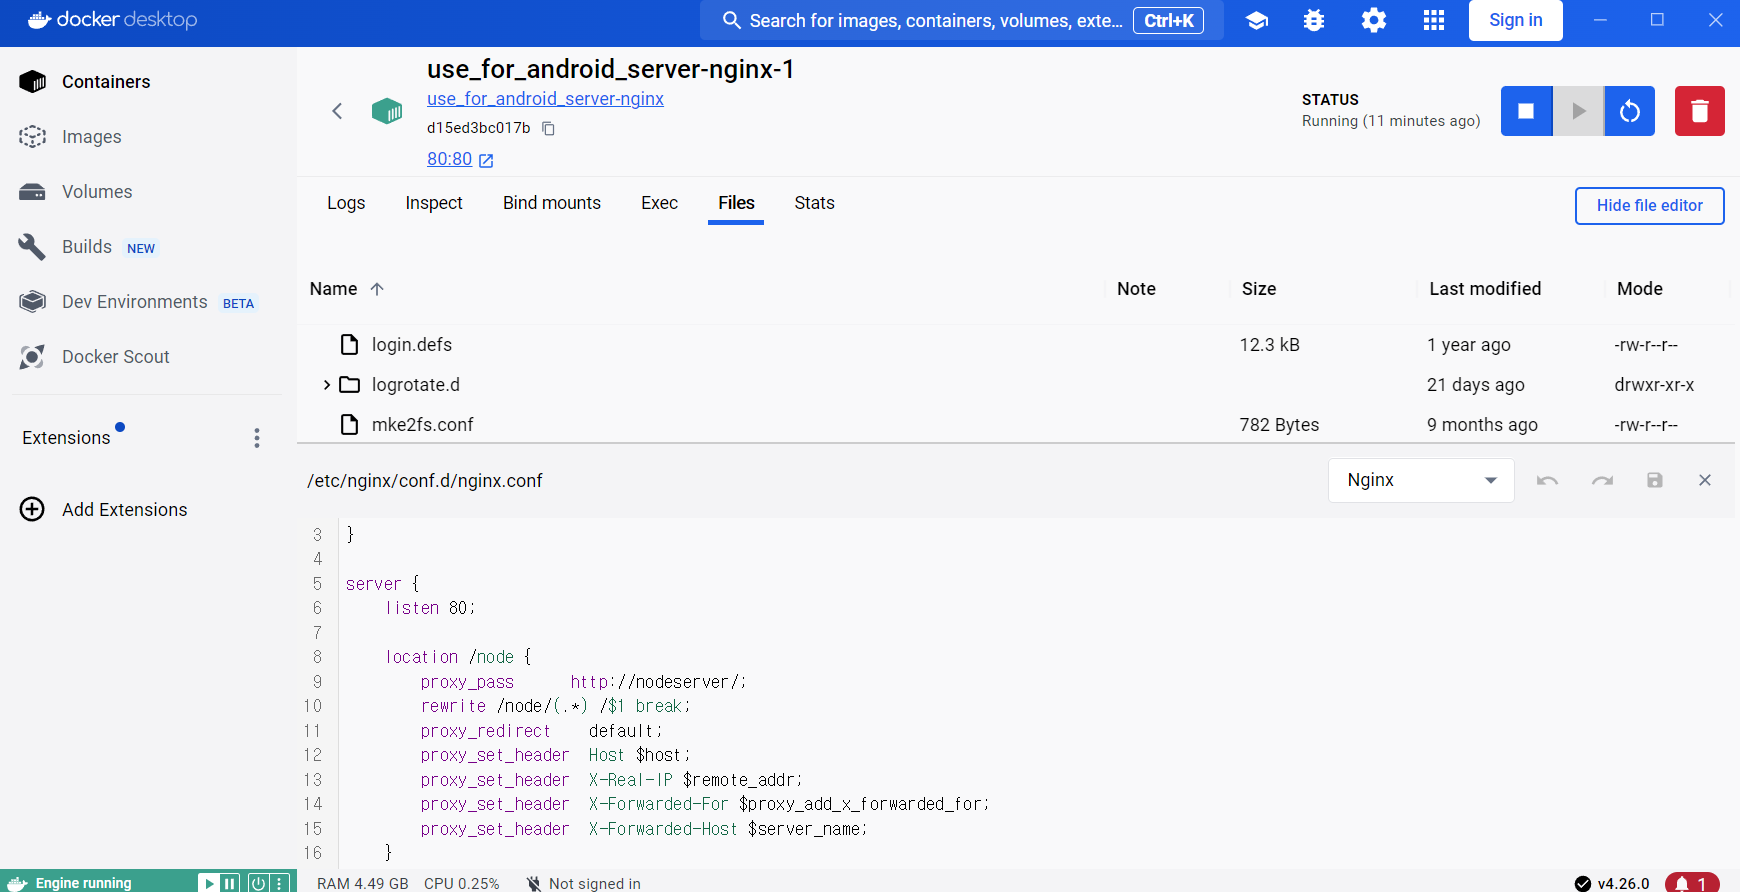Click the engine power icon
The image size is (1740, 892).
258,883
